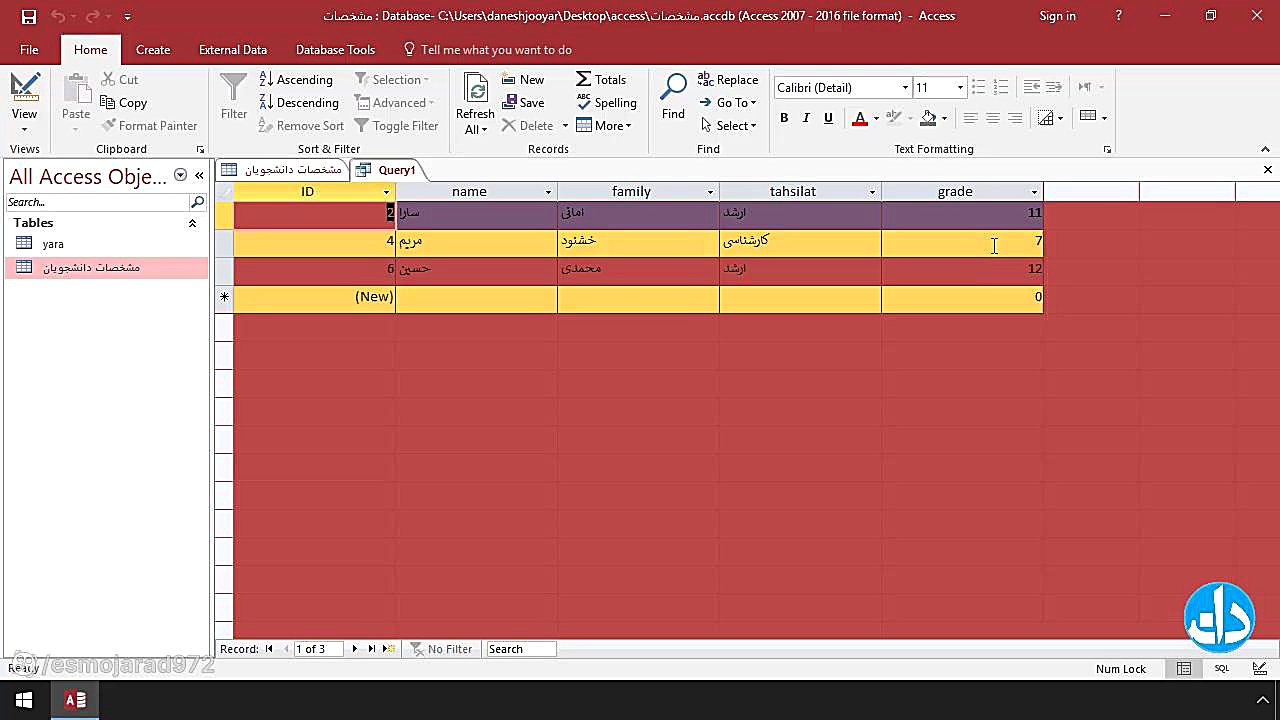The height and width of the screenshot is (720, 1280).
Task: Click the Totals sigma icon
Action: coord(584,80)
